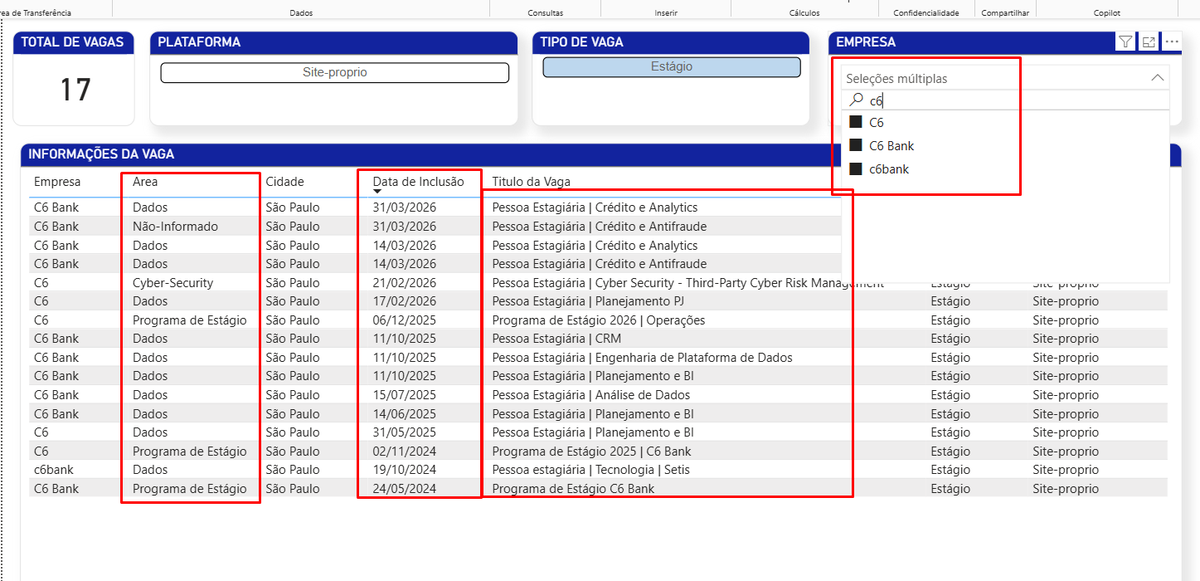
Task: Click the INFORMAÇÕES DA VAGA table title
Action: click(101, 154)
